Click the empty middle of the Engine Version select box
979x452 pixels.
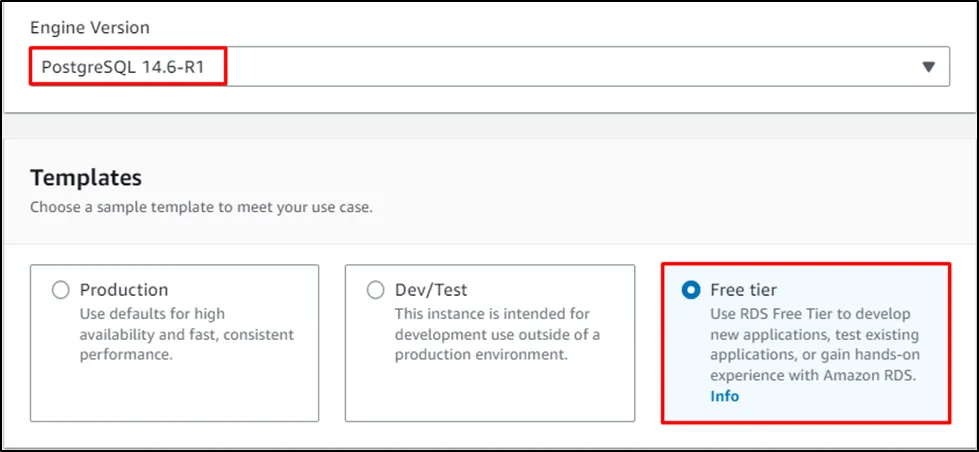[x=560, y=67]
